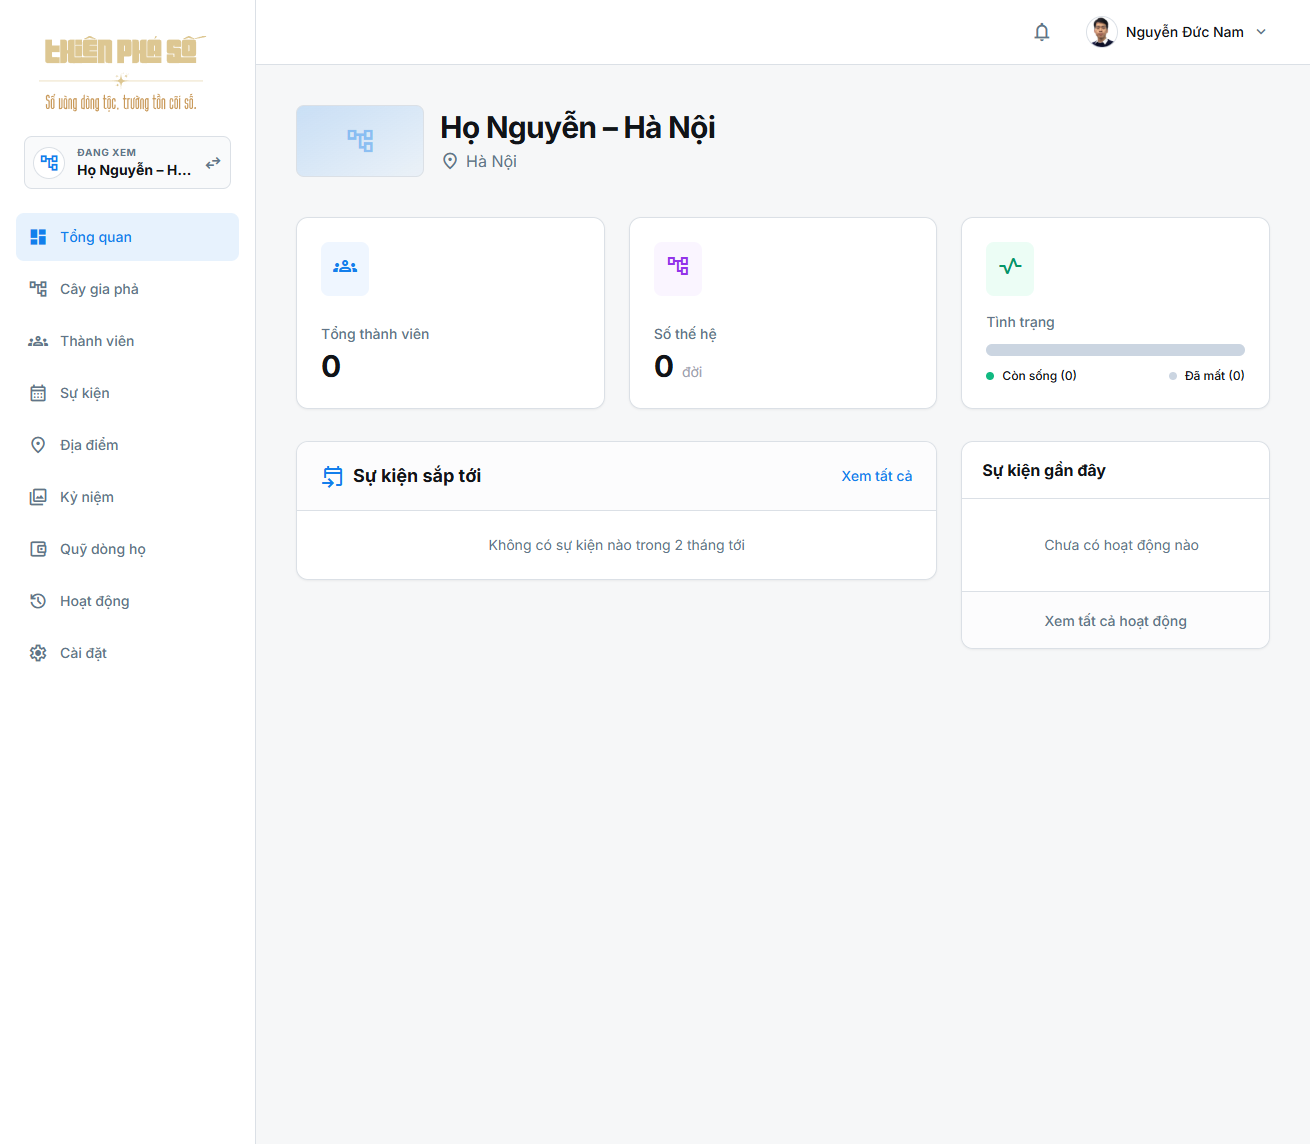Viewport: 1310px width, 1144px height.
Task: Click the Họ Nguyễn – Hà Nội heading
Action: 578,128
